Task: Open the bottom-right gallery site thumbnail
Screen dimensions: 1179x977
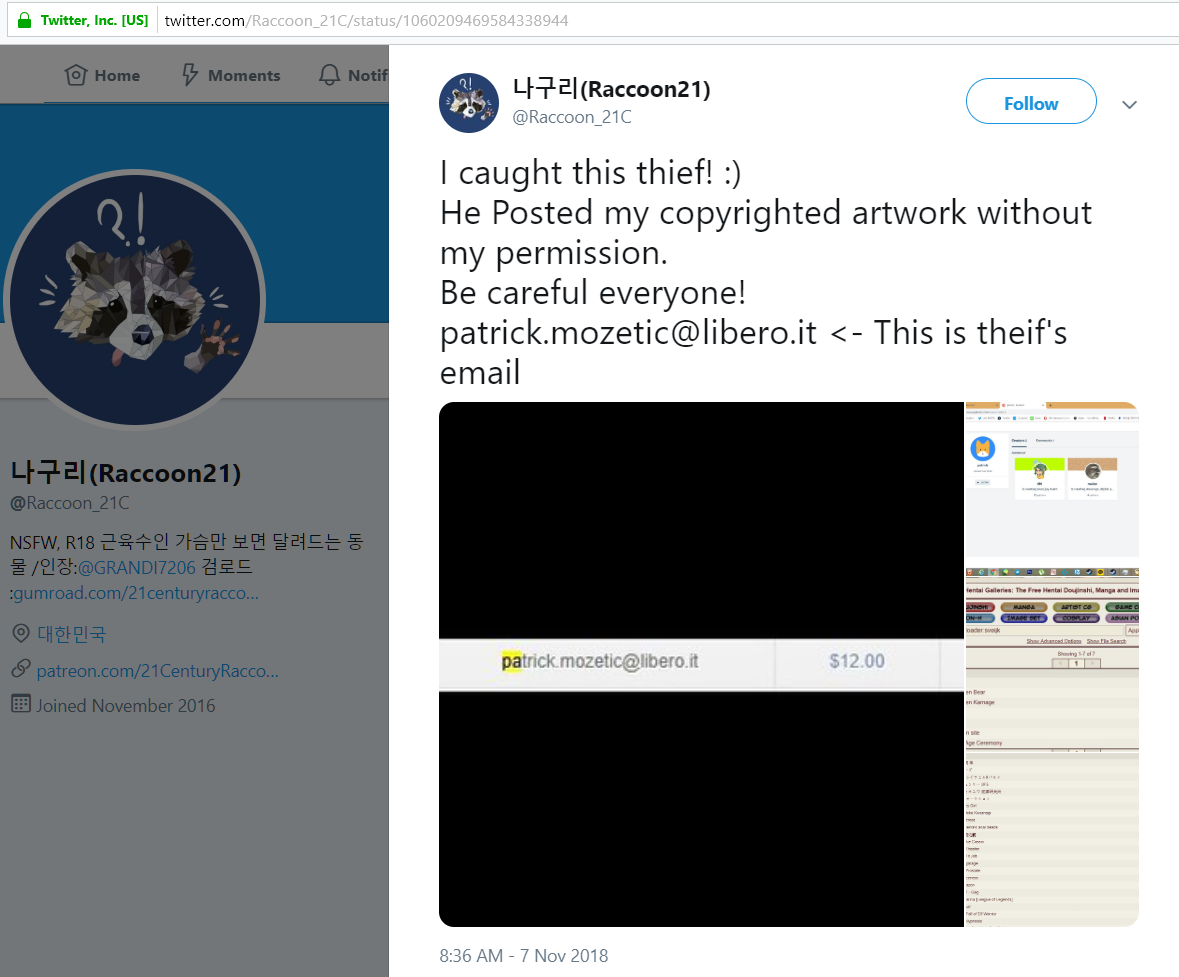Action: click(1052, 748)
